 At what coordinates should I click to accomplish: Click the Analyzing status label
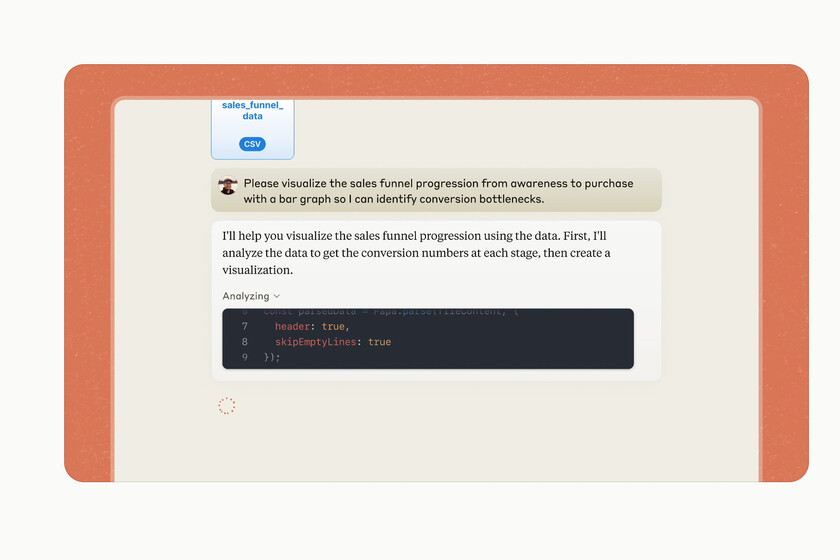(x=246, y=296)
